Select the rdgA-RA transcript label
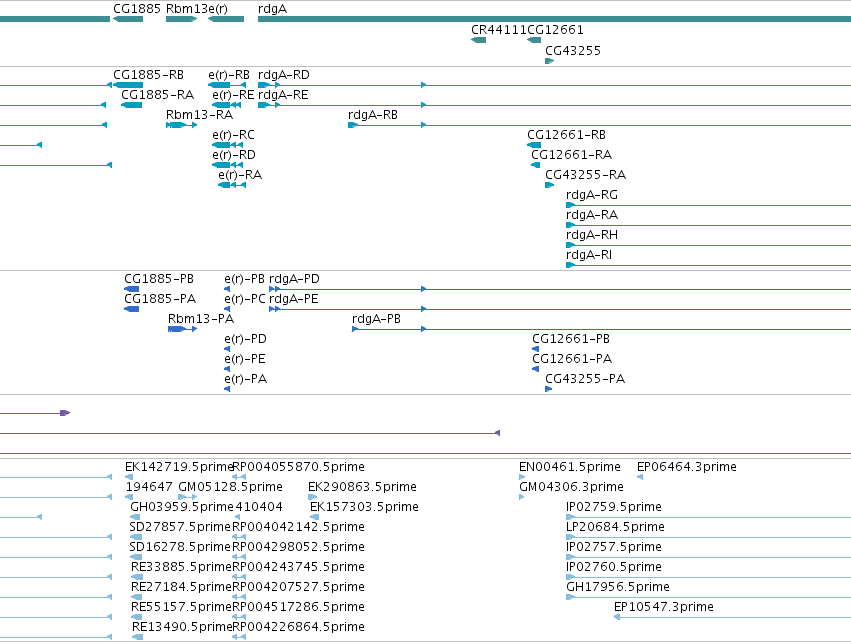This screenshot has width=851, height=642. (592, 215)
